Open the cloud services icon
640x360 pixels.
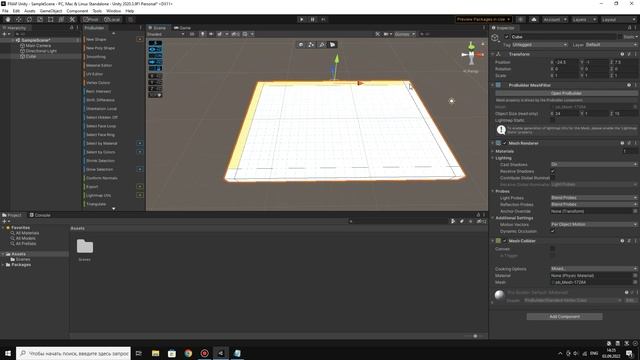[x=533, y=19]
